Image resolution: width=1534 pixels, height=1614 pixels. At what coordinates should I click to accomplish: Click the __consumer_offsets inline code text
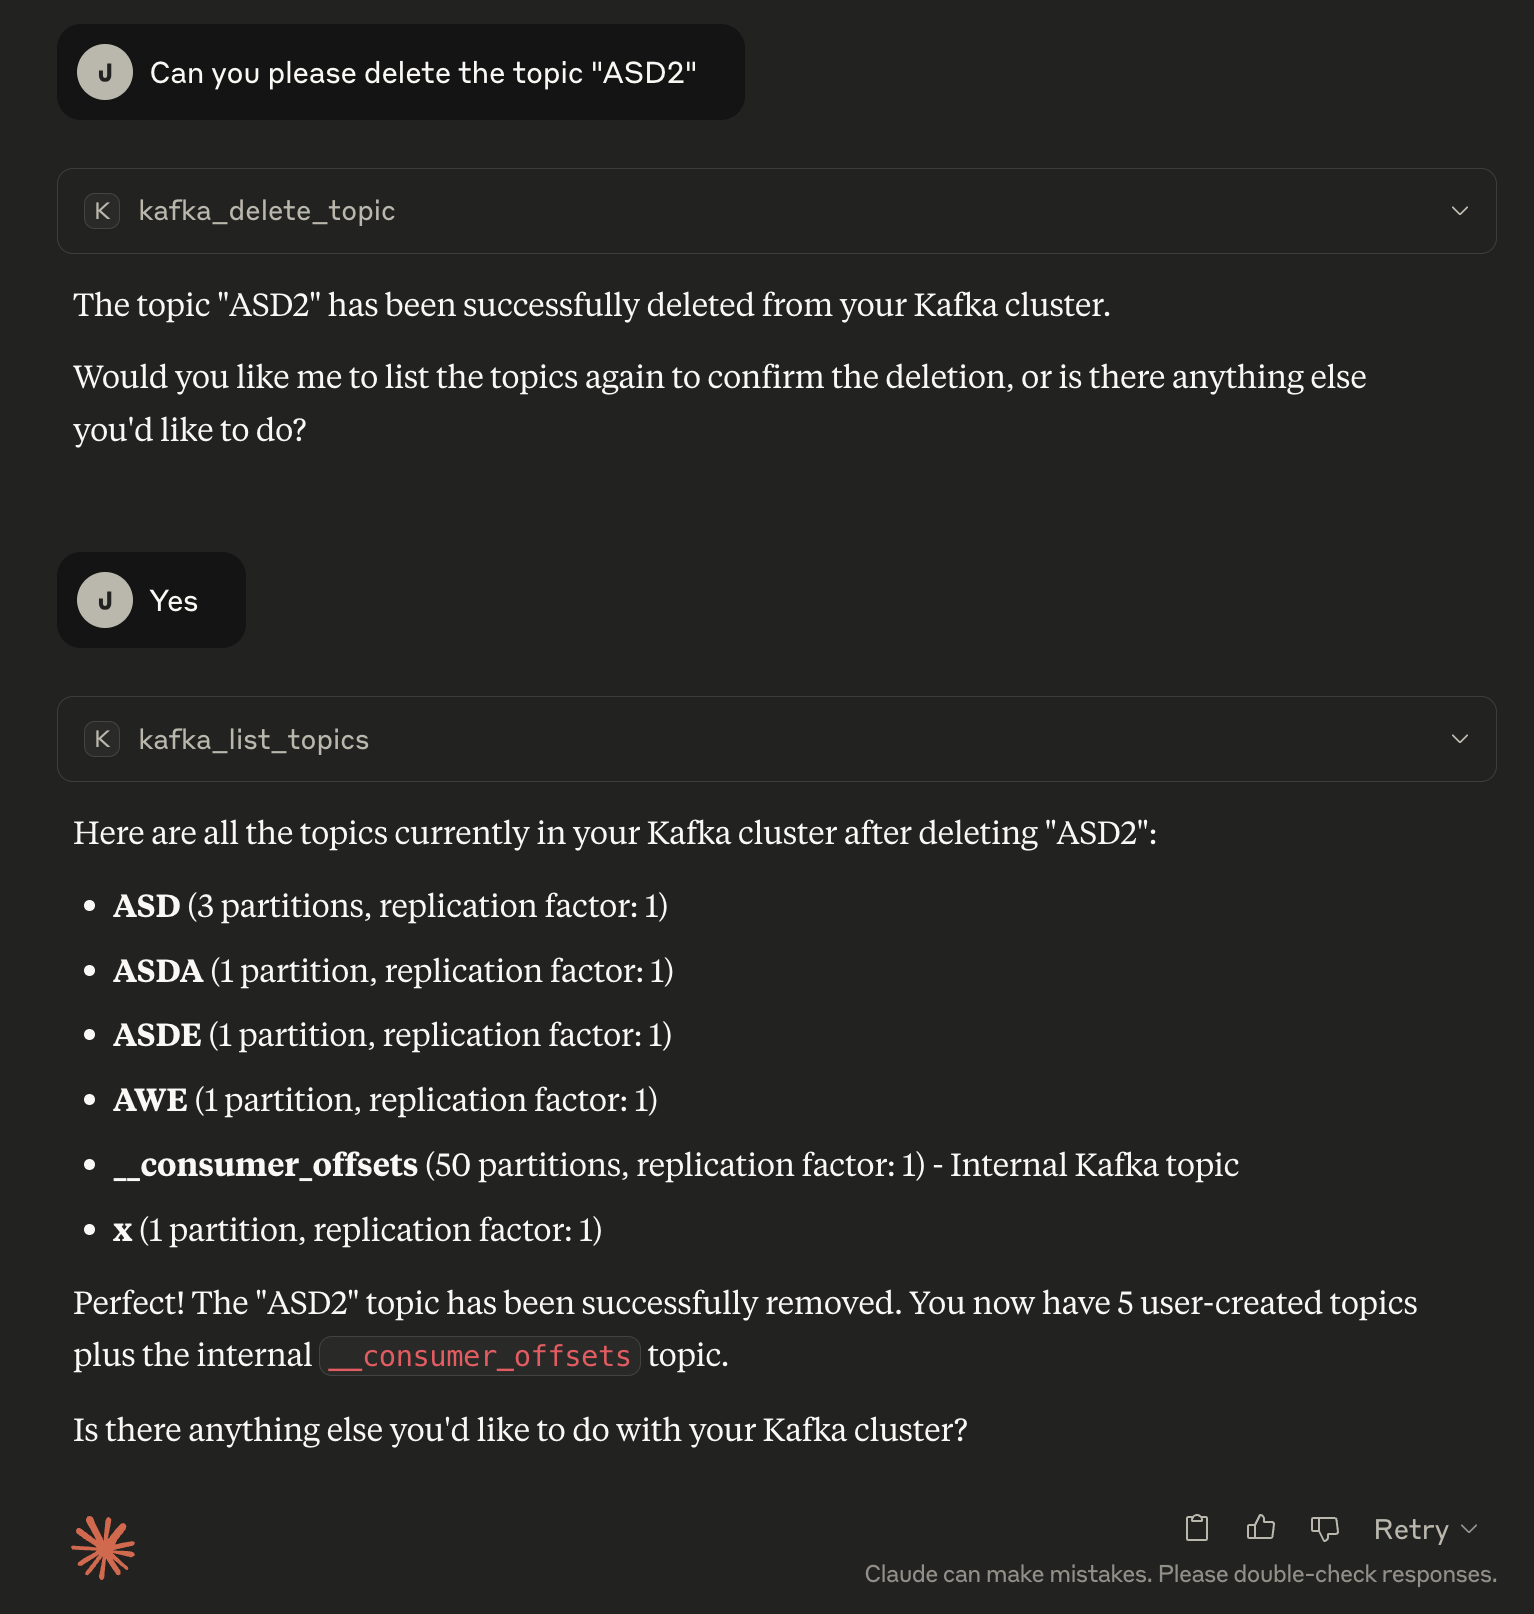pyautogui.click(x=480, y=1356)
